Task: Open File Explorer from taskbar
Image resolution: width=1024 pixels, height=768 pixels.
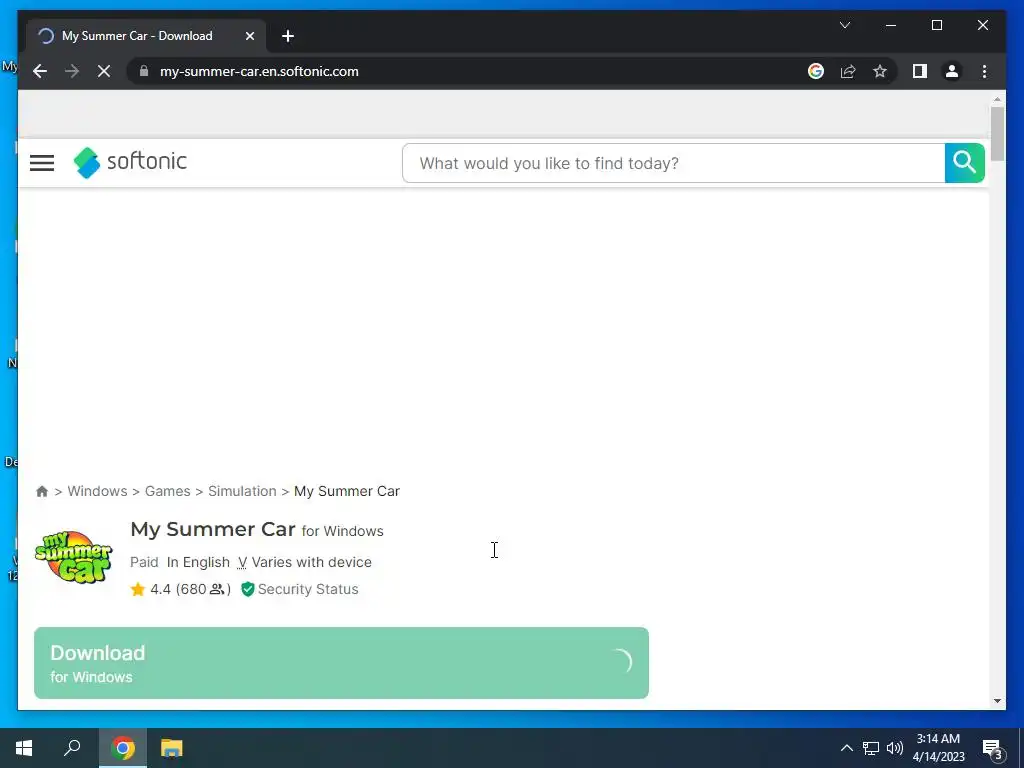Action: pos(172,748)
